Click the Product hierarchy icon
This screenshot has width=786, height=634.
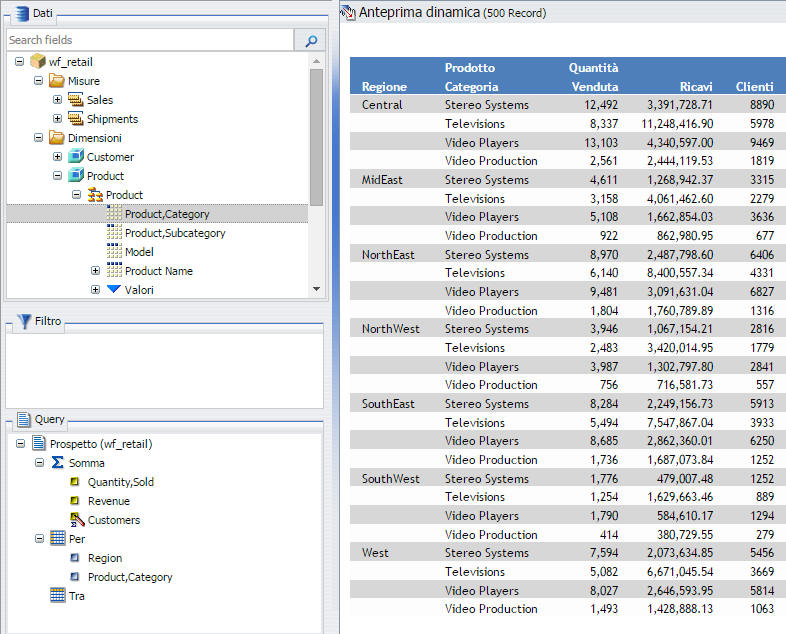pyautogui.click(x=95, y=194)
